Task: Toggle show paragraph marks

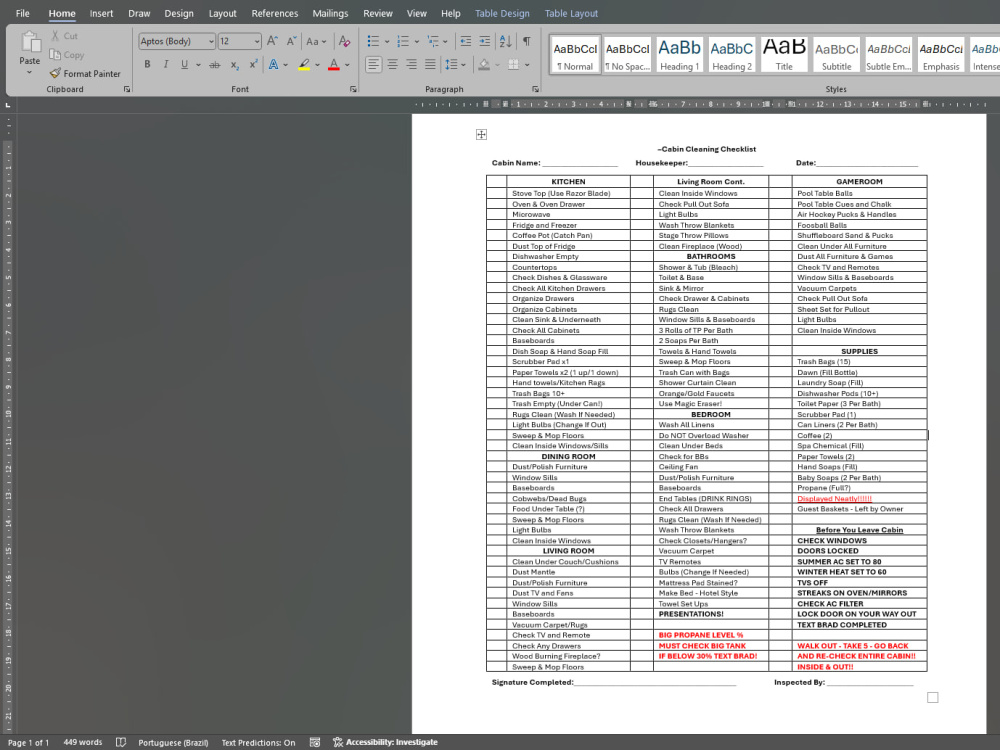Action: [x=527, y=41]
